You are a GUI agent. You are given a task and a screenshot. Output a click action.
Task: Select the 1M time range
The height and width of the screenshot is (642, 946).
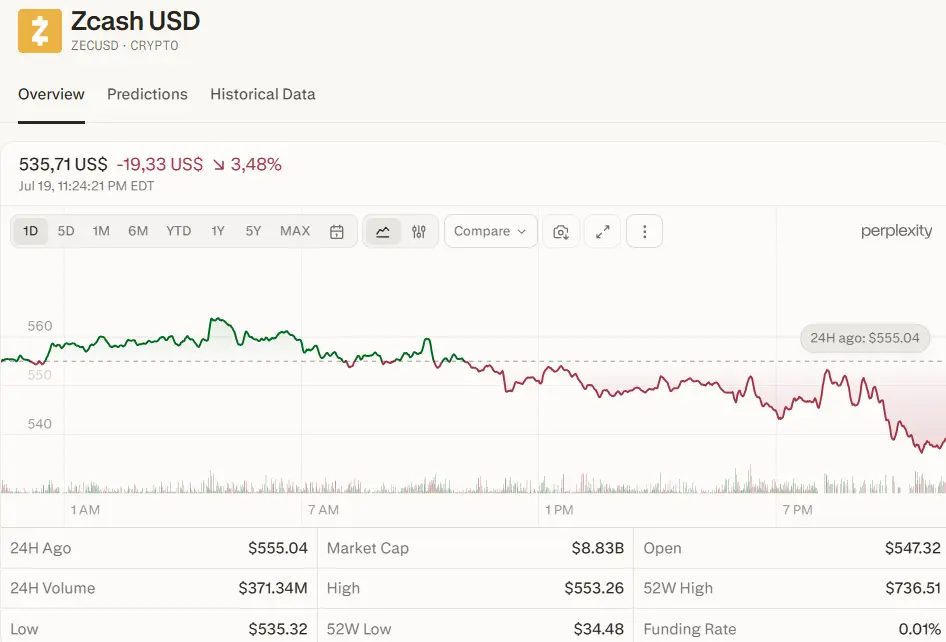(x=101, y=231)
